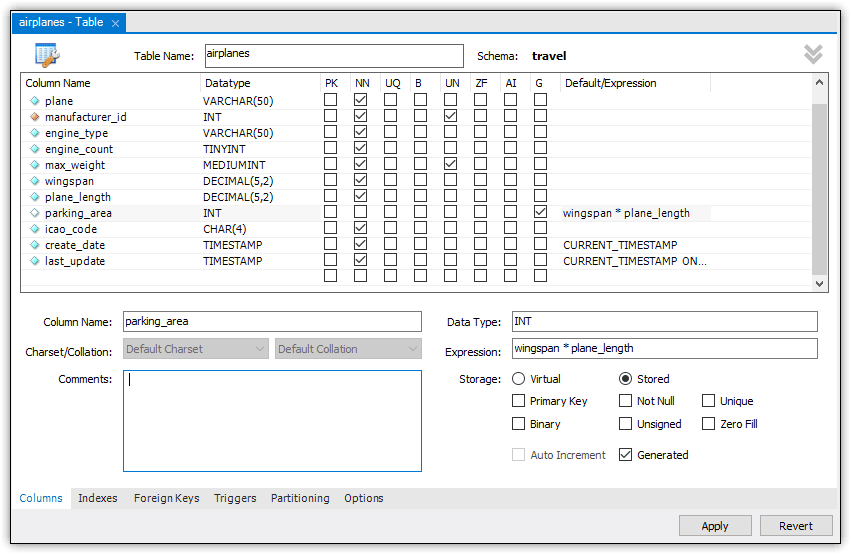Toggle the Unsigned checkbox
This screenshot has height=554, width=851.
626,424
